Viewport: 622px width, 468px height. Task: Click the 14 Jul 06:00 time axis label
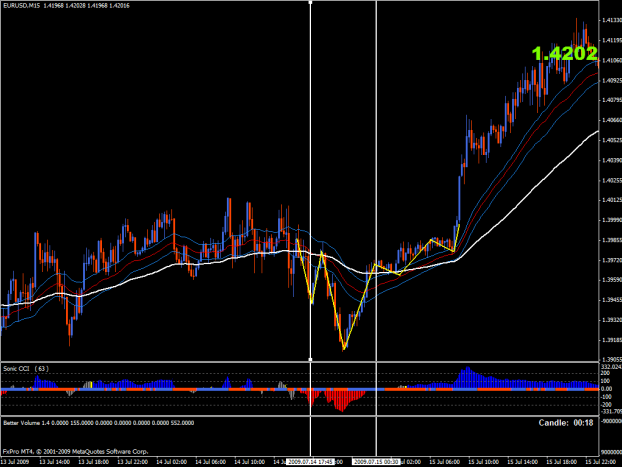(210, 462)
